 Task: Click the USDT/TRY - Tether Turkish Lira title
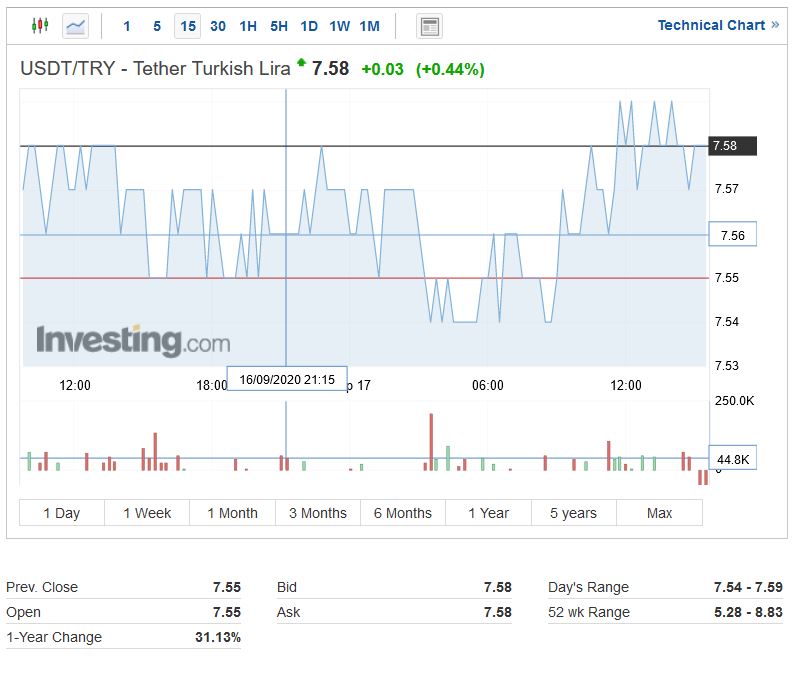point(155,68)
